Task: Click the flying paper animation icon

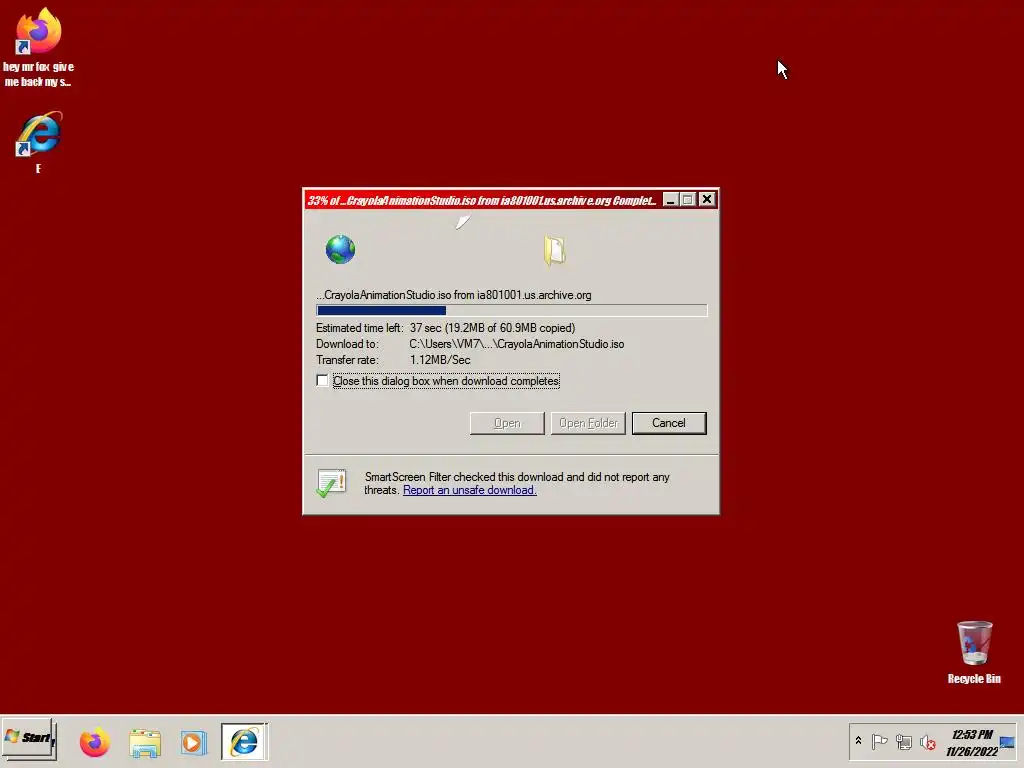Action: click(x=462, y=223)
